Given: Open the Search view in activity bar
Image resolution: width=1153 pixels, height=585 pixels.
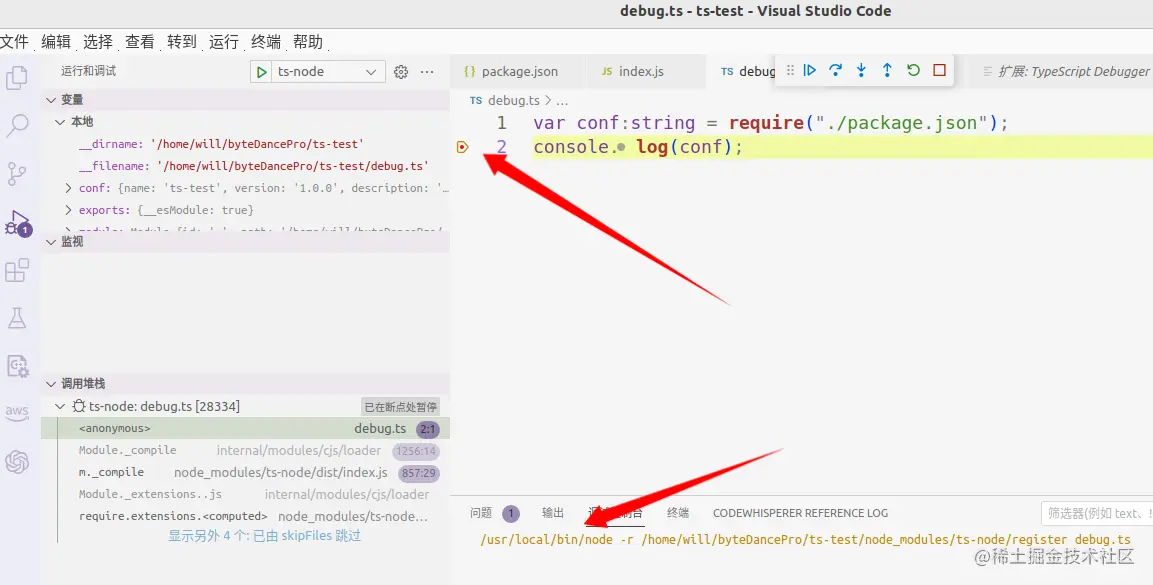Looking at the screenshot, I should tap(17, 125).
